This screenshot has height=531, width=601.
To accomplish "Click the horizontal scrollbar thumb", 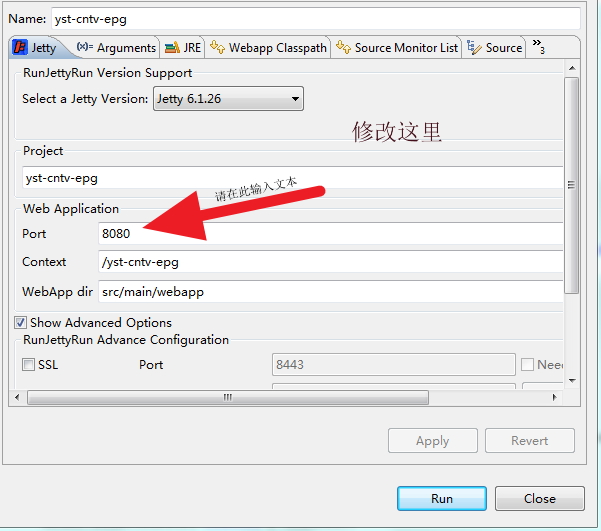I will coord(228,397).
